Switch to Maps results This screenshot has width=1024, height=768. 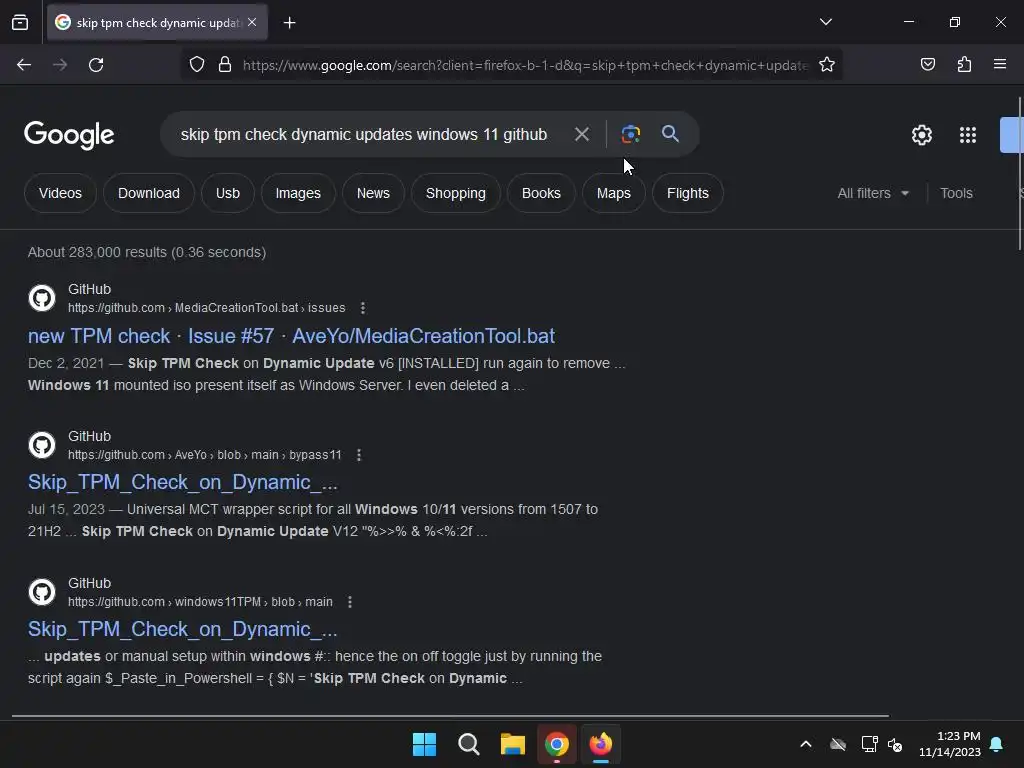pyautogui.click(x=614, y=193)
